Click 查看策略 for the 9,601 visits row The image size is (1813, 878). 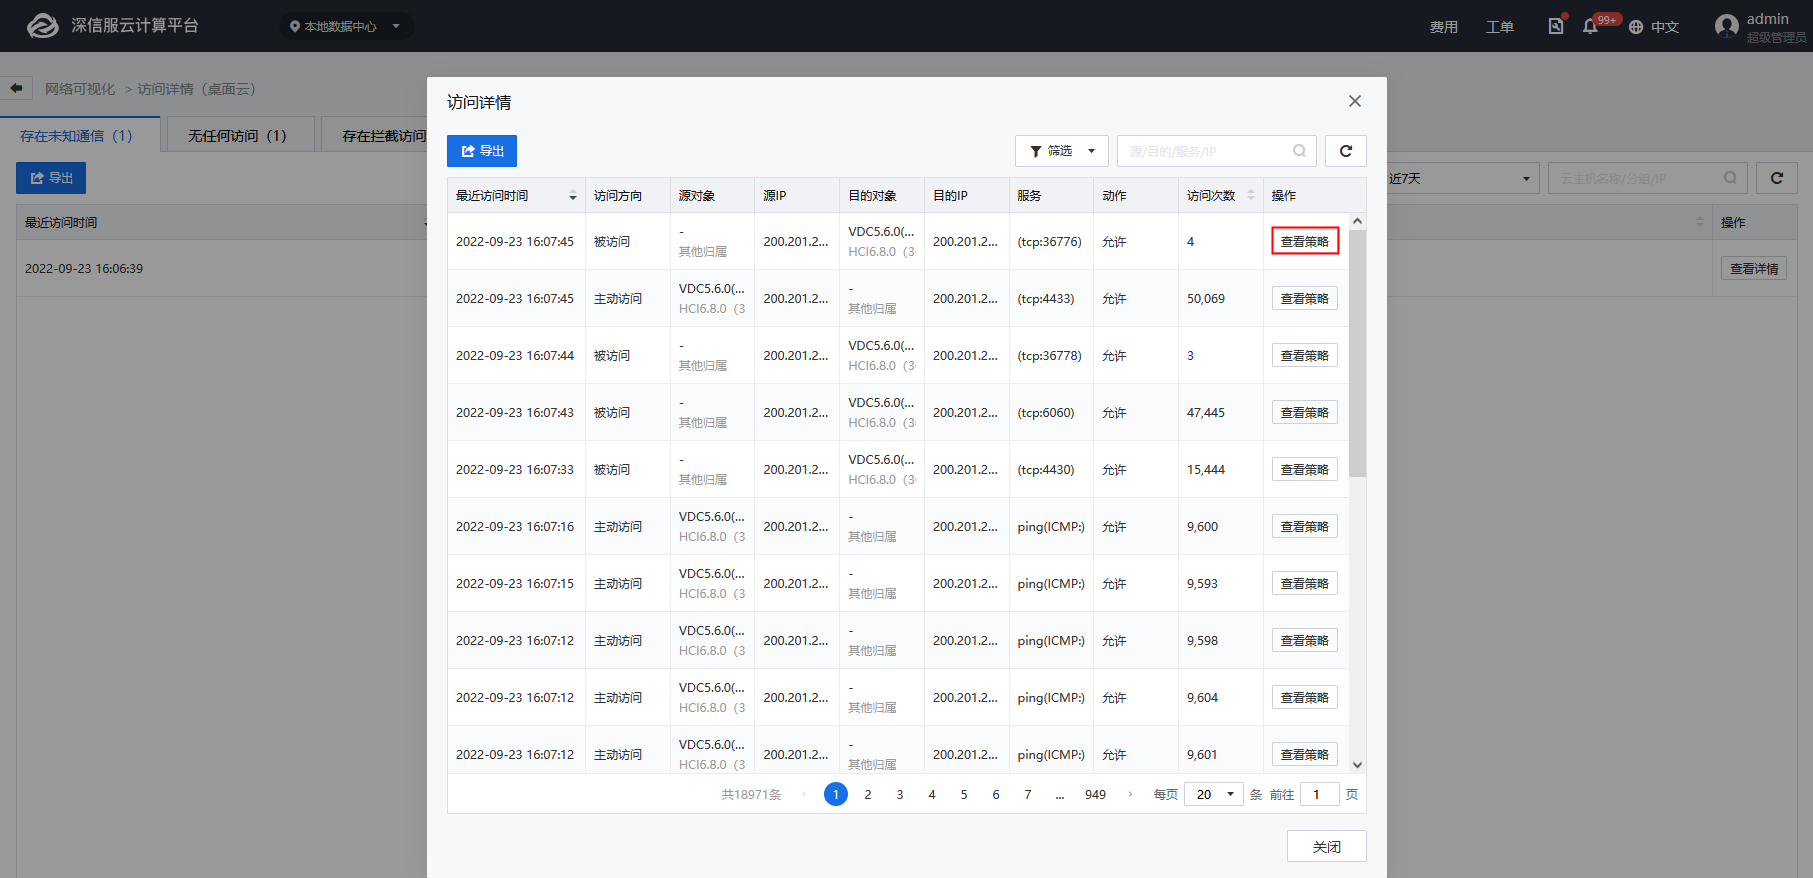point(1305,754)
